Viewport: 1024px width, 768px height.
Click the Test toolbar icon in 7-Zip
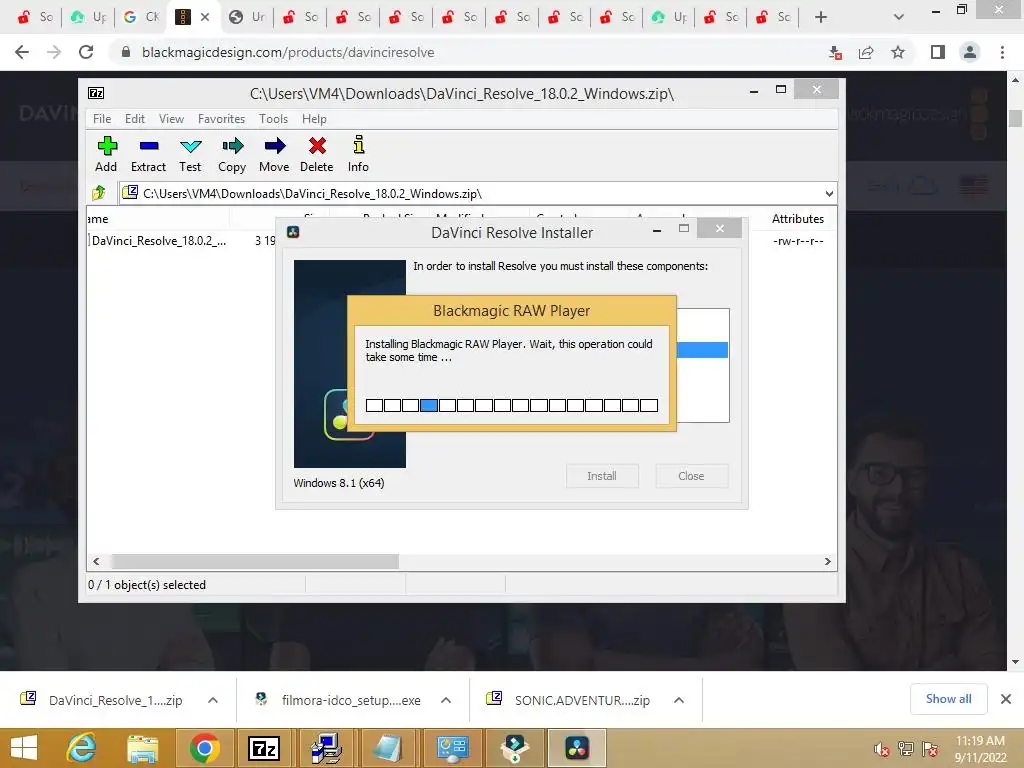click(190, 155)
